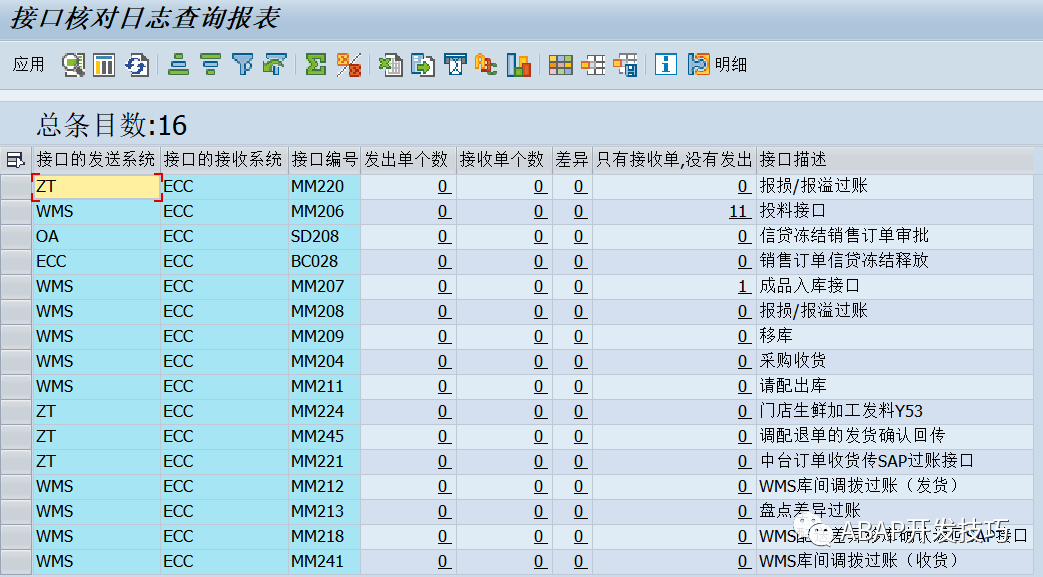1043x577 pixels.
Task: Click the Local file export icon
Action: [x=422, y=65]
